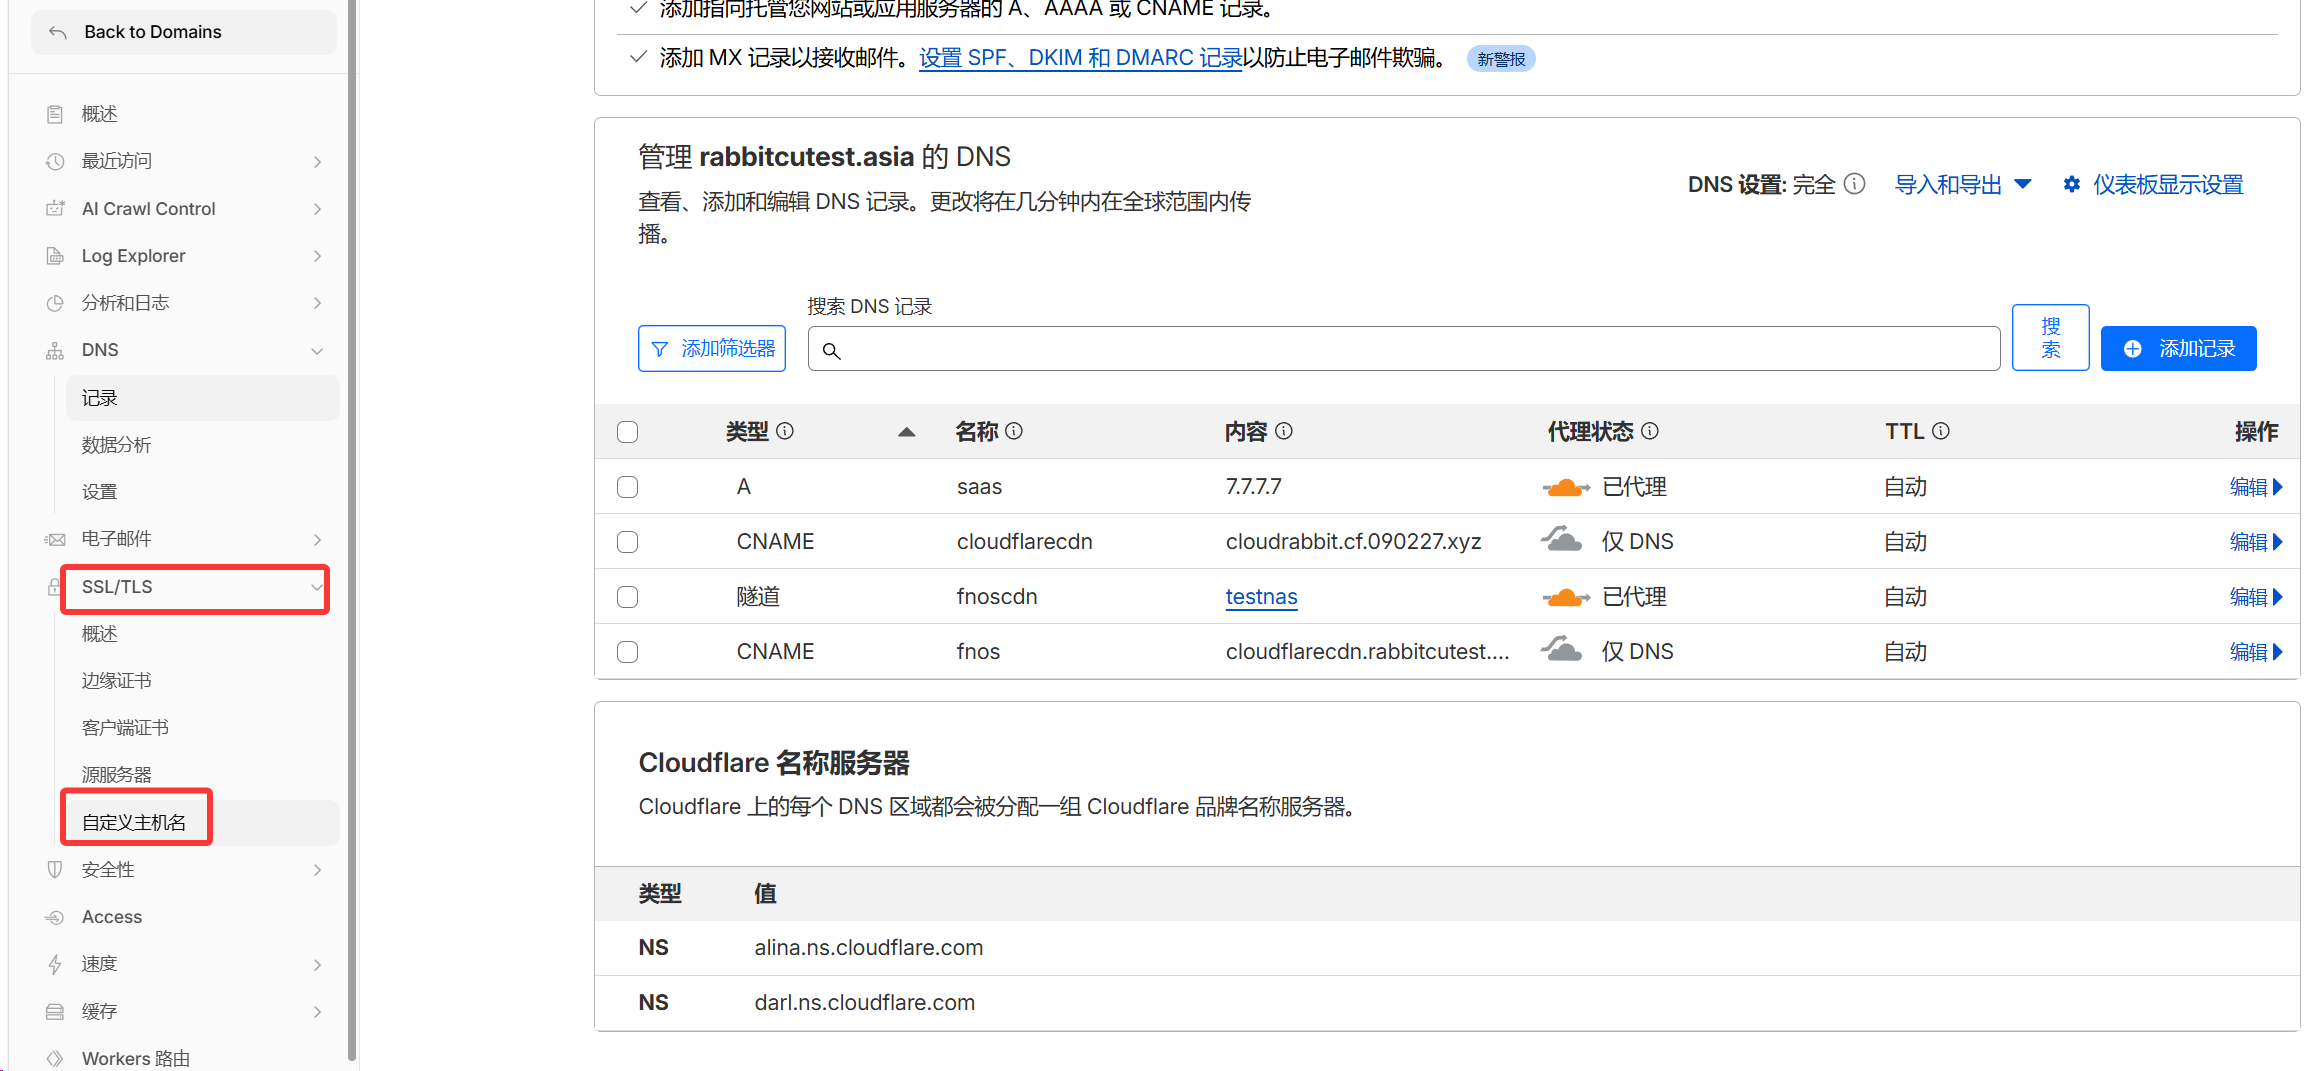2316x1071 pixels.
Task: Click the sidebar vertical scrollbar
Action: point(351,500)
